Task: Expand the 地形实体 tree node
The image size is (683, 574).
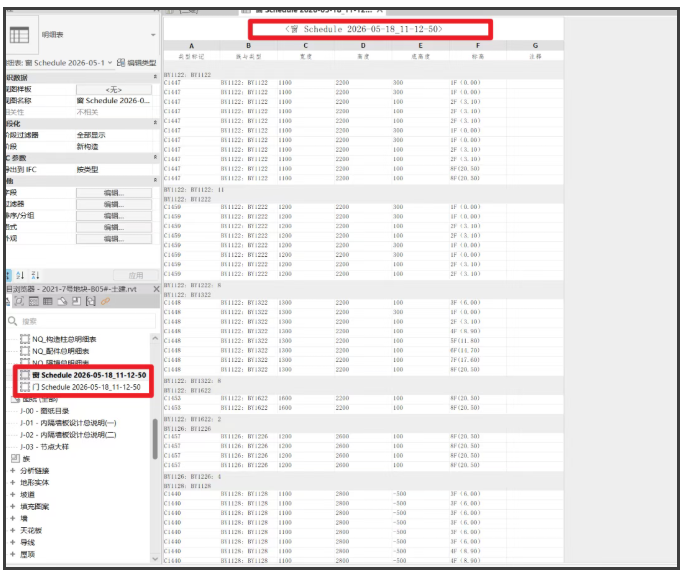Action: click(x=13, y=483)
